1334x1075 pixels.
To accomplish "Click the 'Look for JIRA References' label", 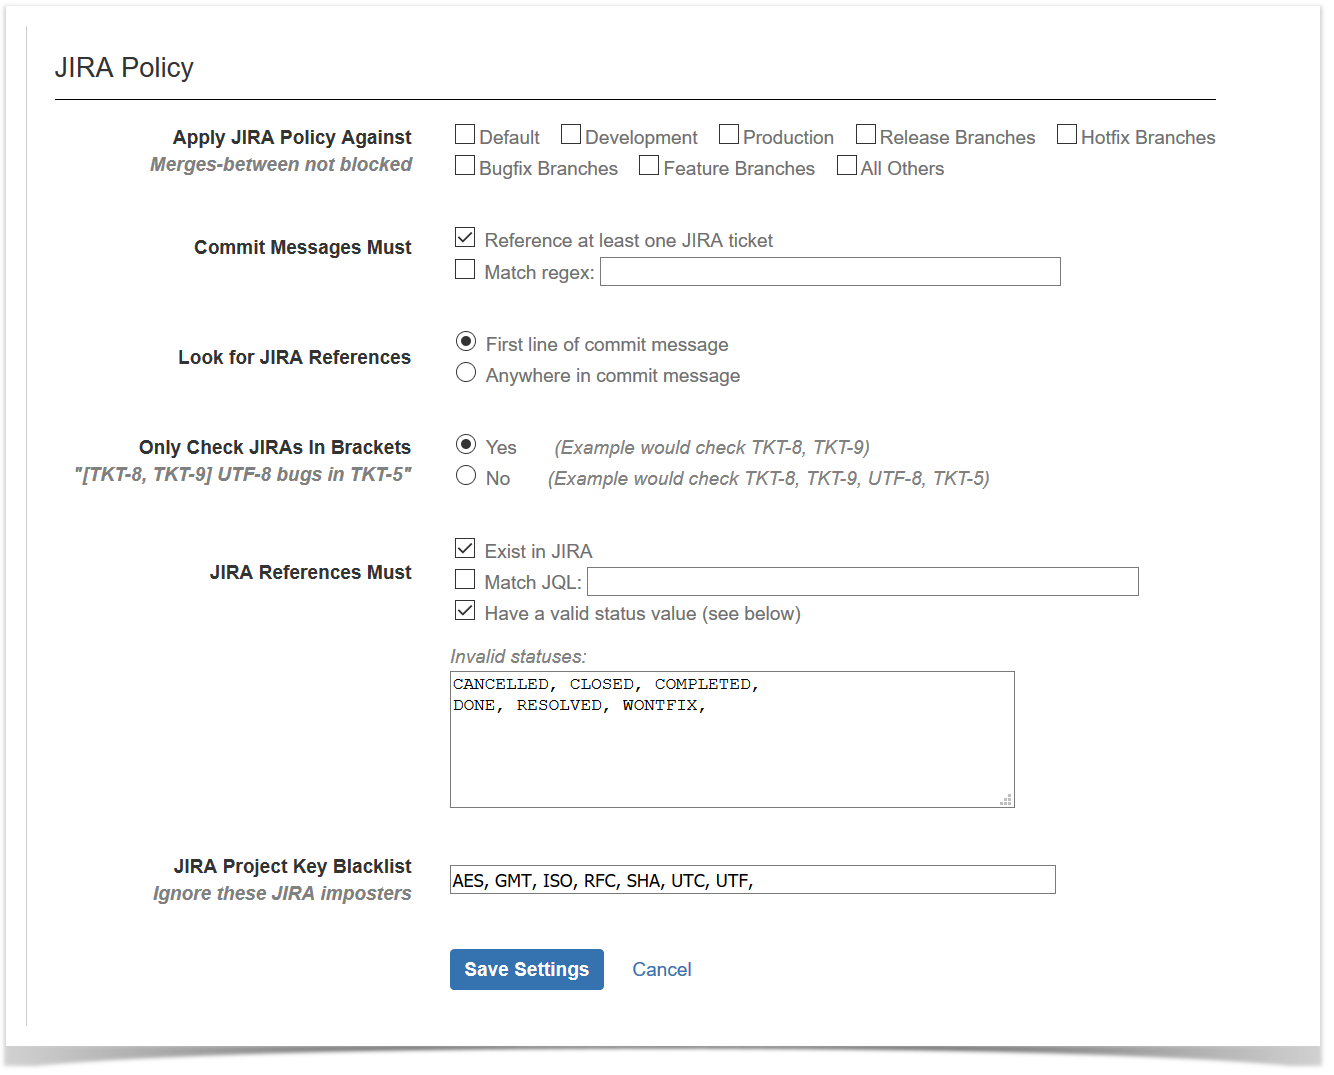I will (x=295, y=358).
